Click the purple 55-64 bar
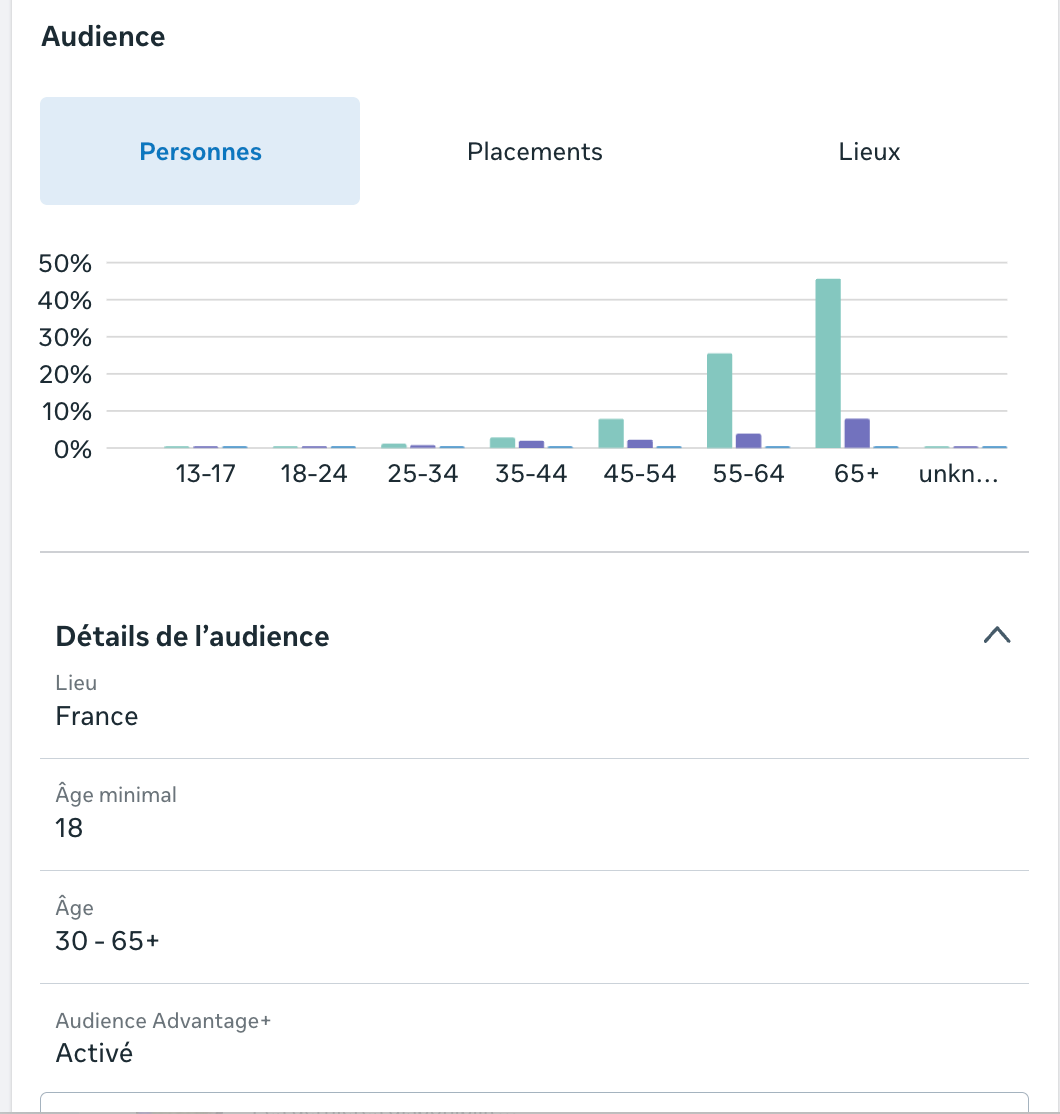1060x1114 pixels. pos(748,440)
